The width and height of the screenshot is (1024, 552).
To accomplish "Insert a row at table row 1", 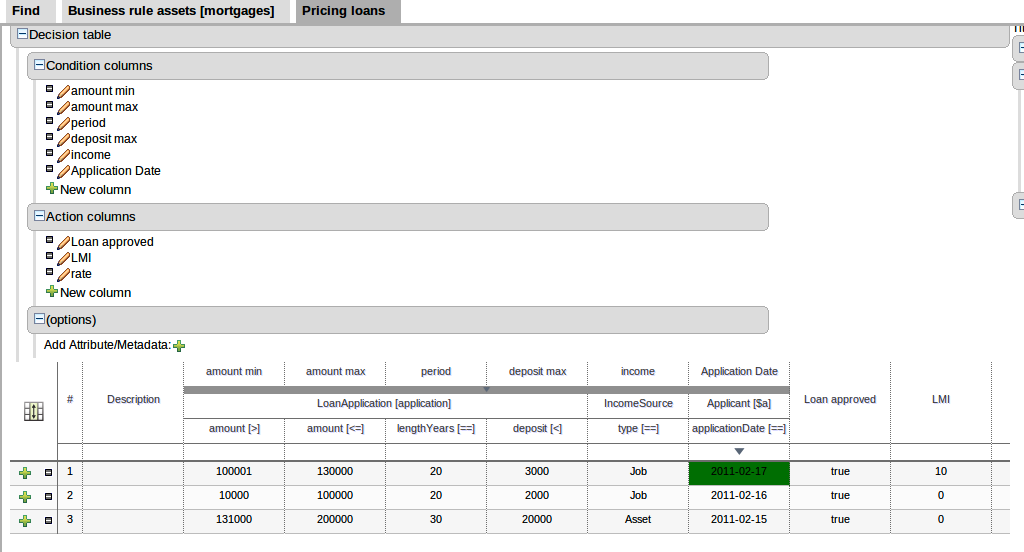I will click(x=25, y=472).
